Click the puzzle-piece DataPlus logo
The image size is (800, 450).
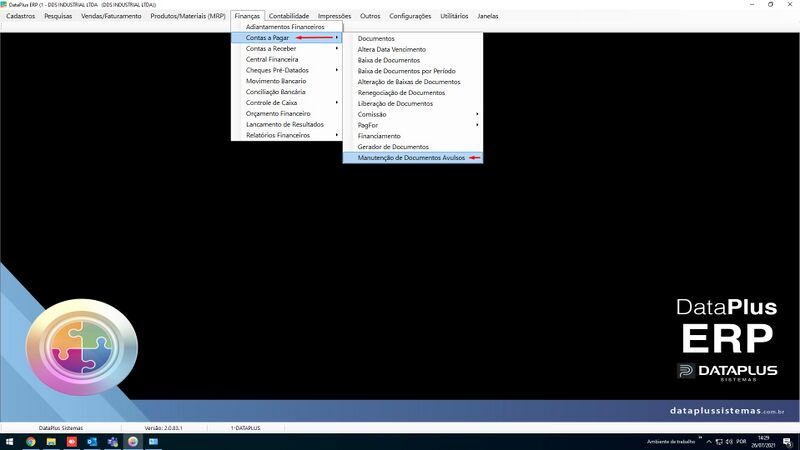82,347
